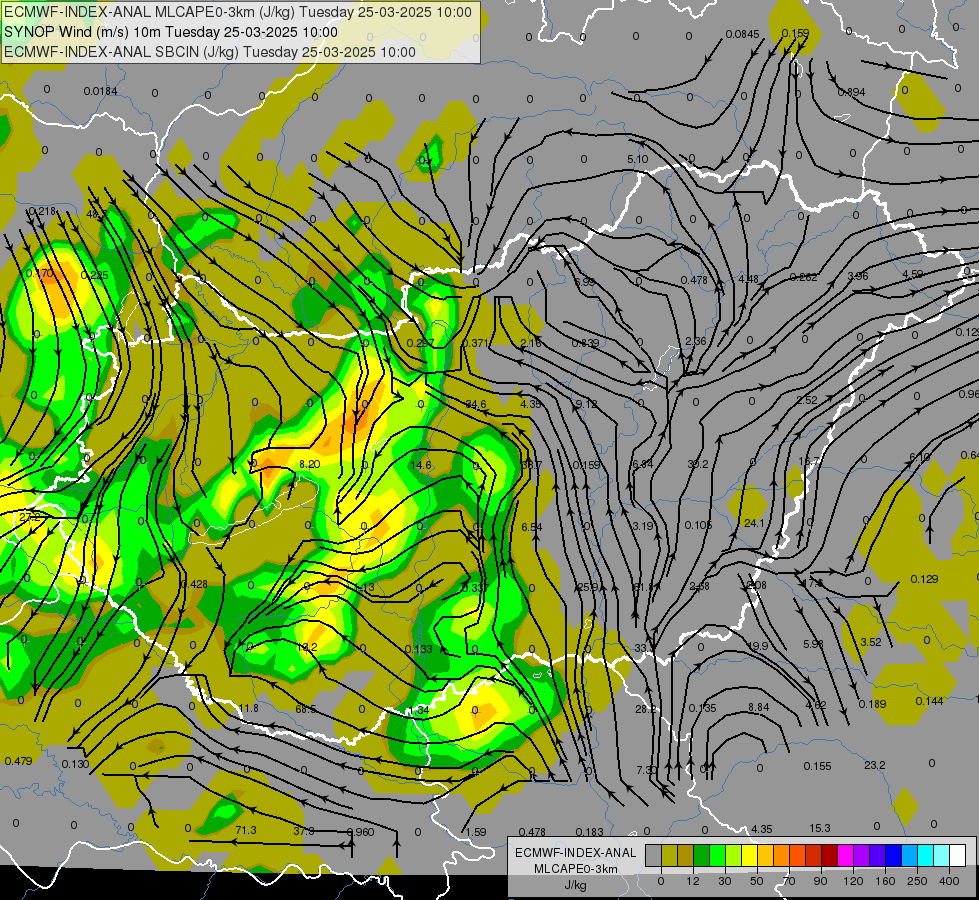Image resolution: width=979 pixels, height=900 pixels.
Task: Click the map value '0.960'
Action: [x=360, y=833]
